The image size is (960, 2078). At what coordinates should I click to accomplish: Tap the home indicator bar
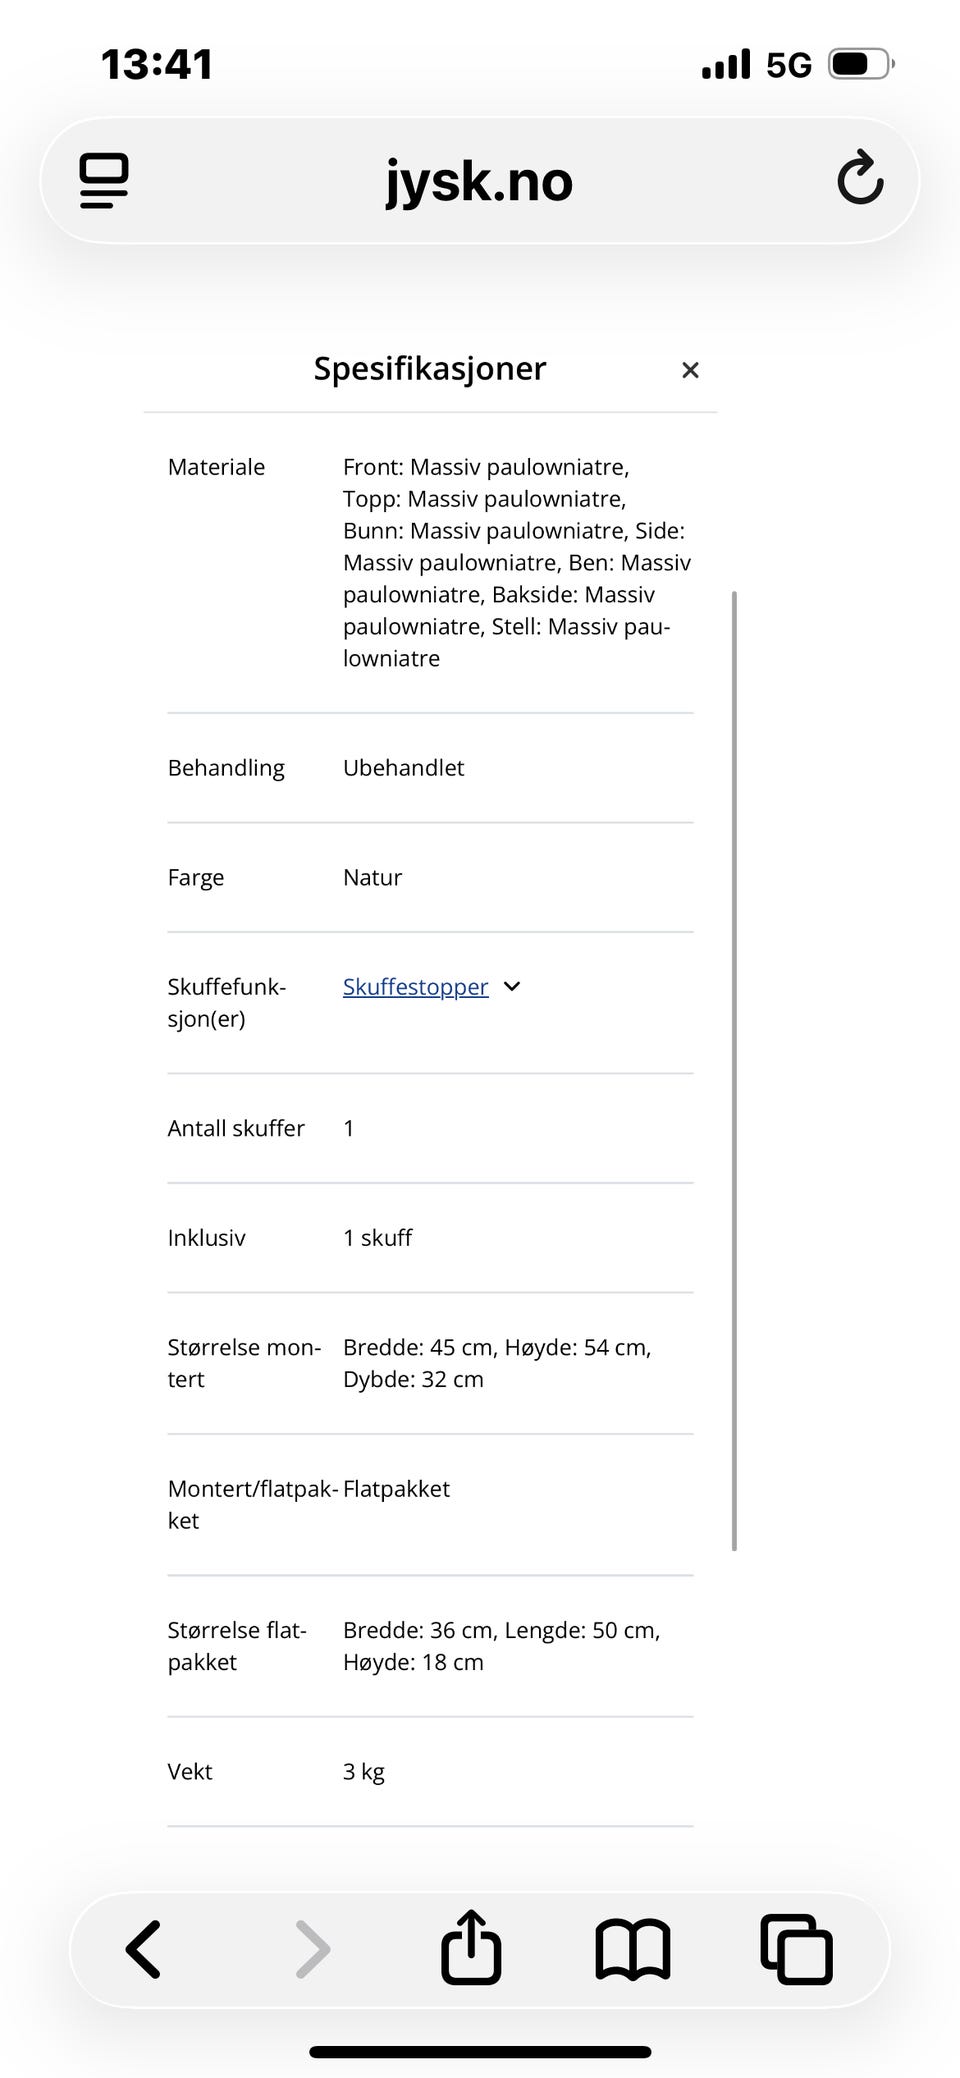[x=480, y=2052]
